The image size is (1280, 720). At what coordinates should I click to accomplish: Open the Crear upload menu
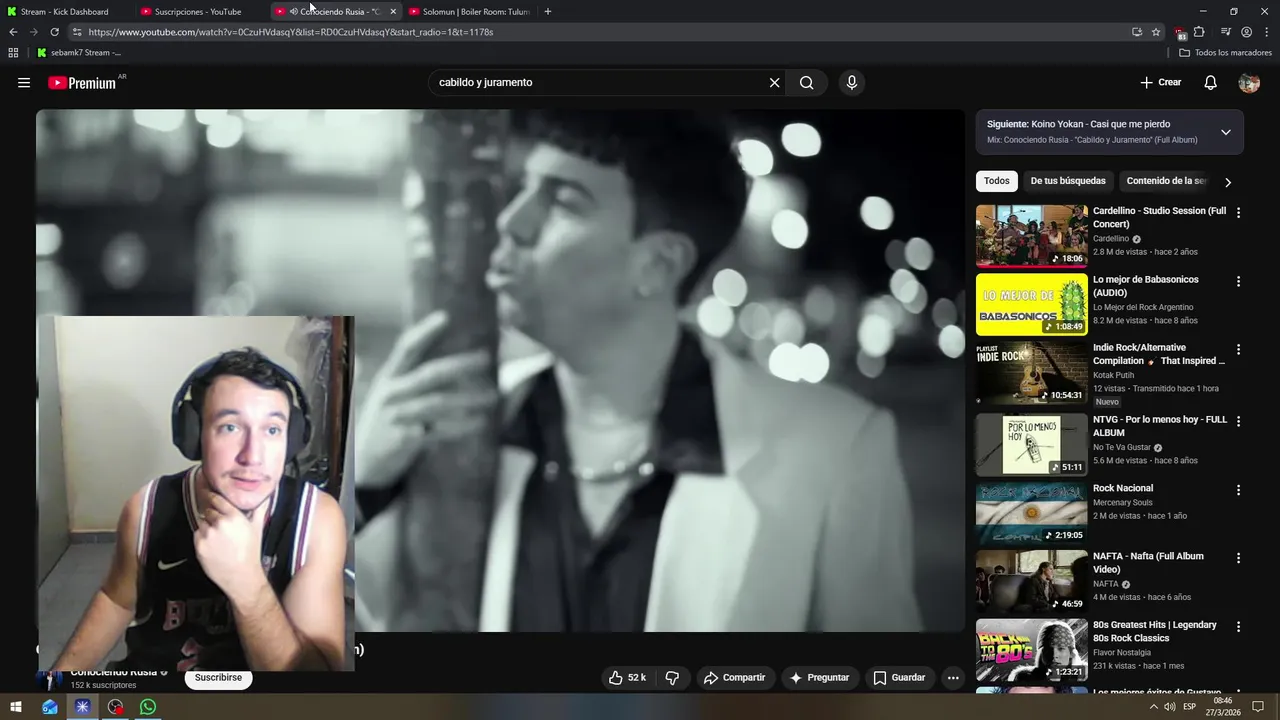(x=1160, y=83)
